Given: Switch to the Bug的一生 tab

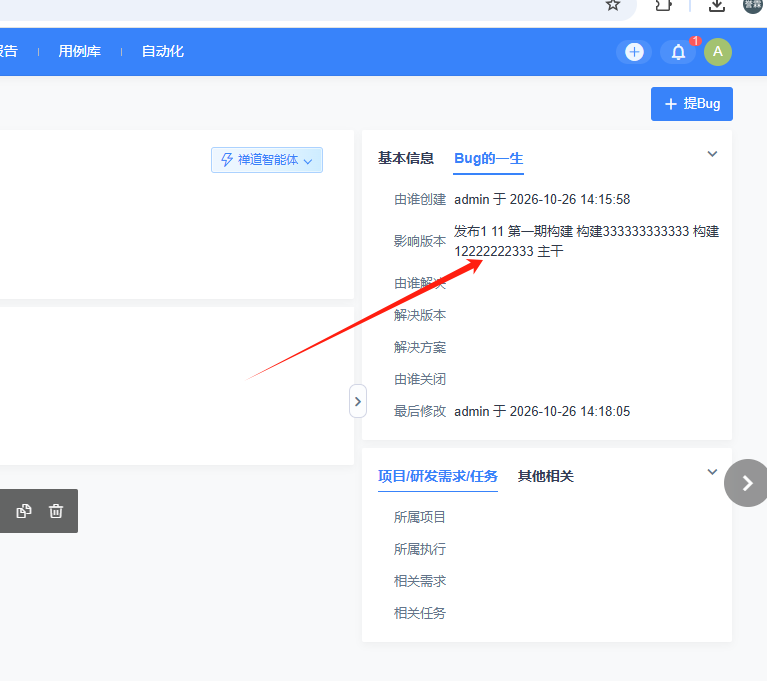Looking at the screenshot, I should tap(489, 159).
